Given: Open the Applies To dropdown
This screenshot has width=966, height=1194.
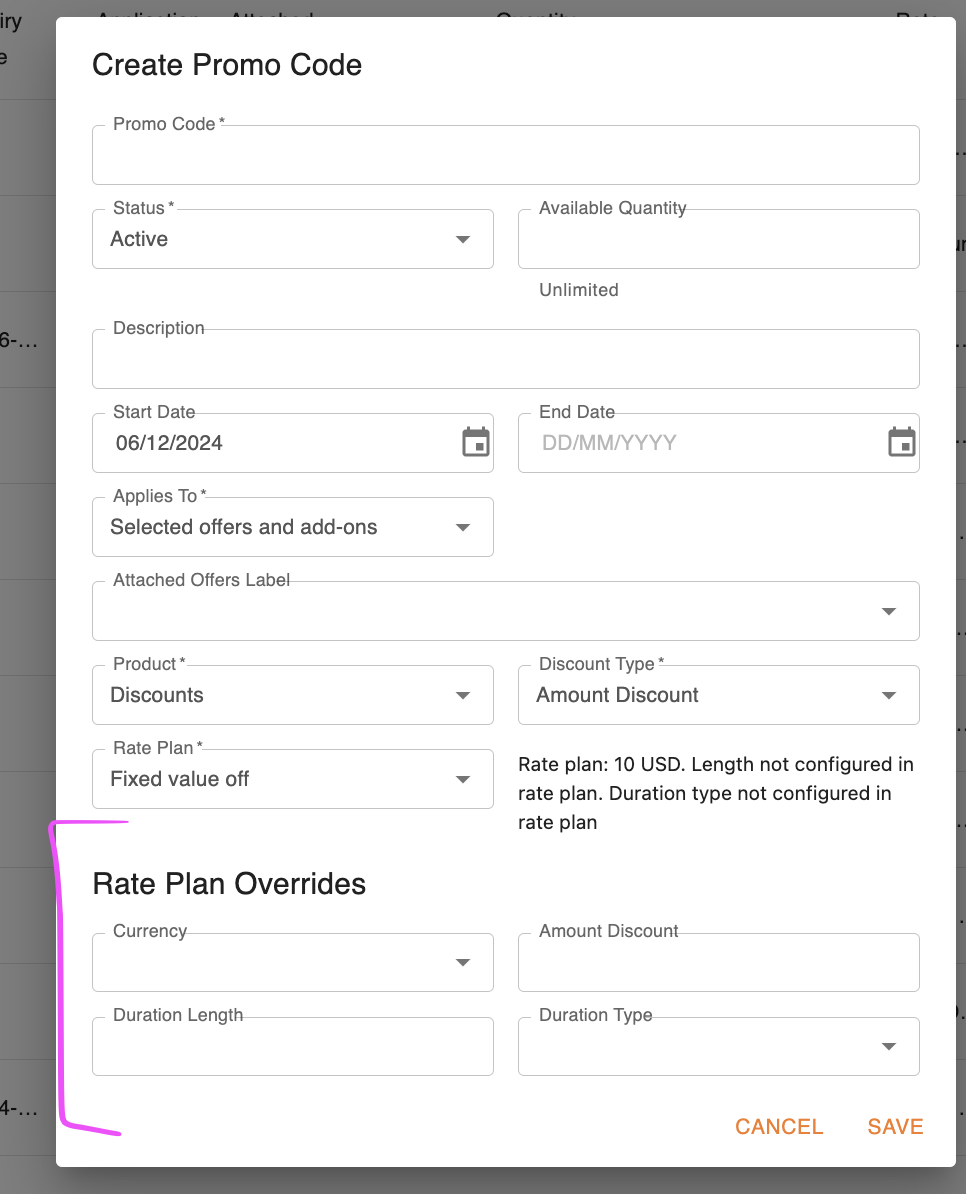Looking at the screenshot, I should 292,527.
